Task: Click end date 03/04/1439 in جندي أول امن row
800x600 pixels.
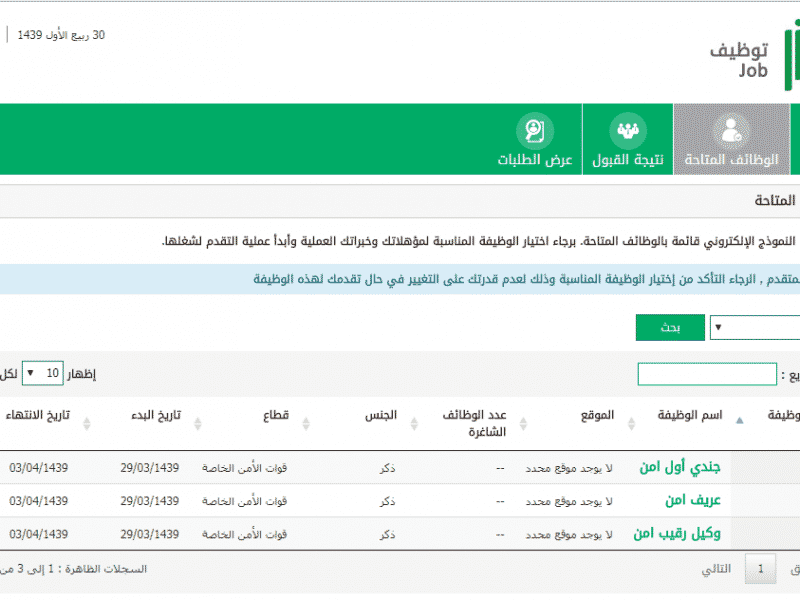Action: pos(38,468)
